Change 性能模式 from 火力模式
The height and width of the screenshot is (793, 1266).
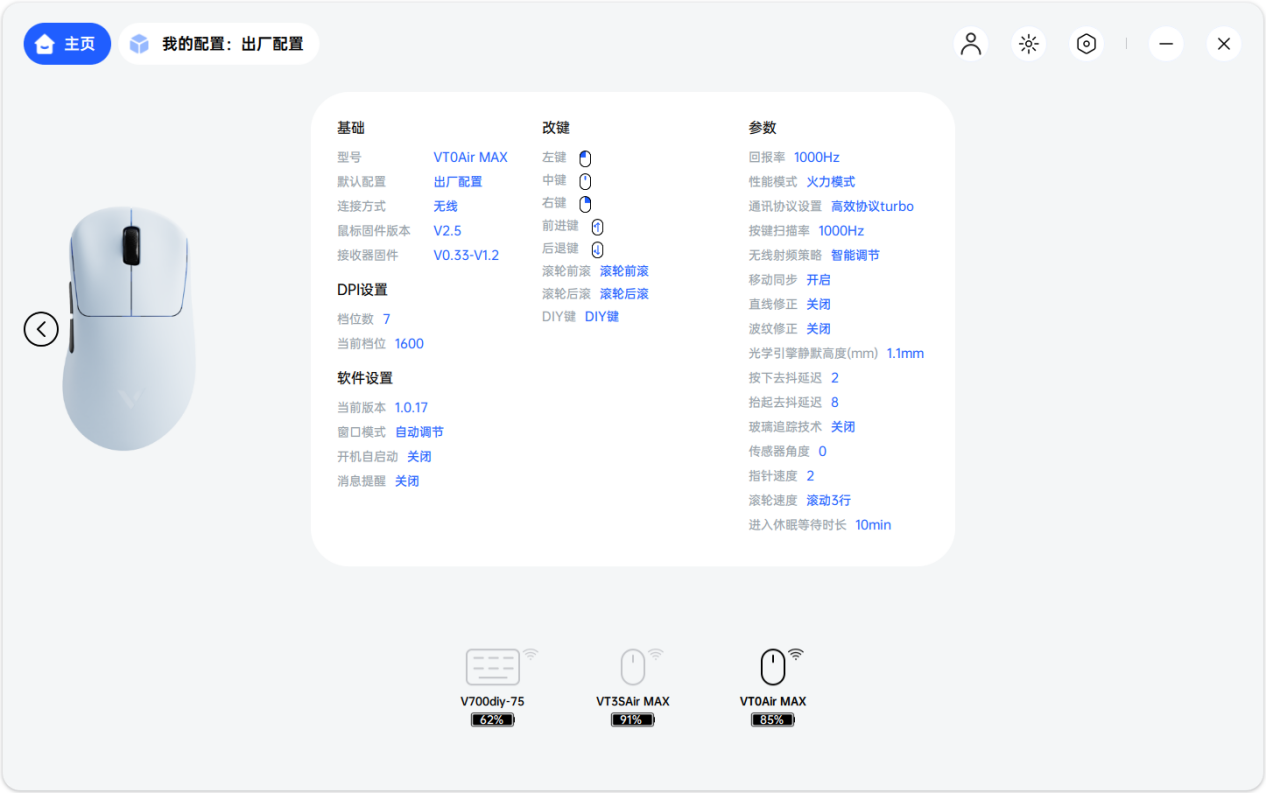coord(830,181)
